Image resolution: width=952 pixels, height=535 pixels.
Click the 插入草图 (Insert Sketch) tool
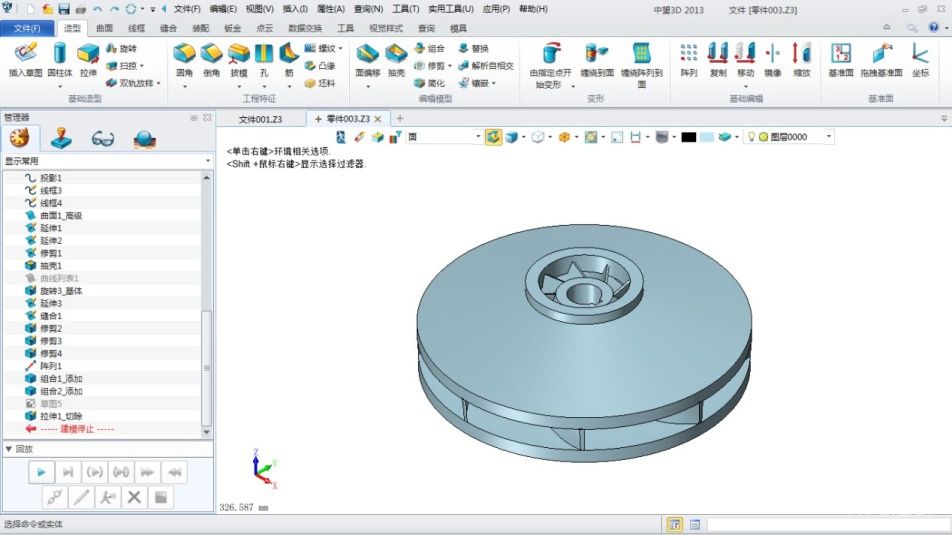25,59
